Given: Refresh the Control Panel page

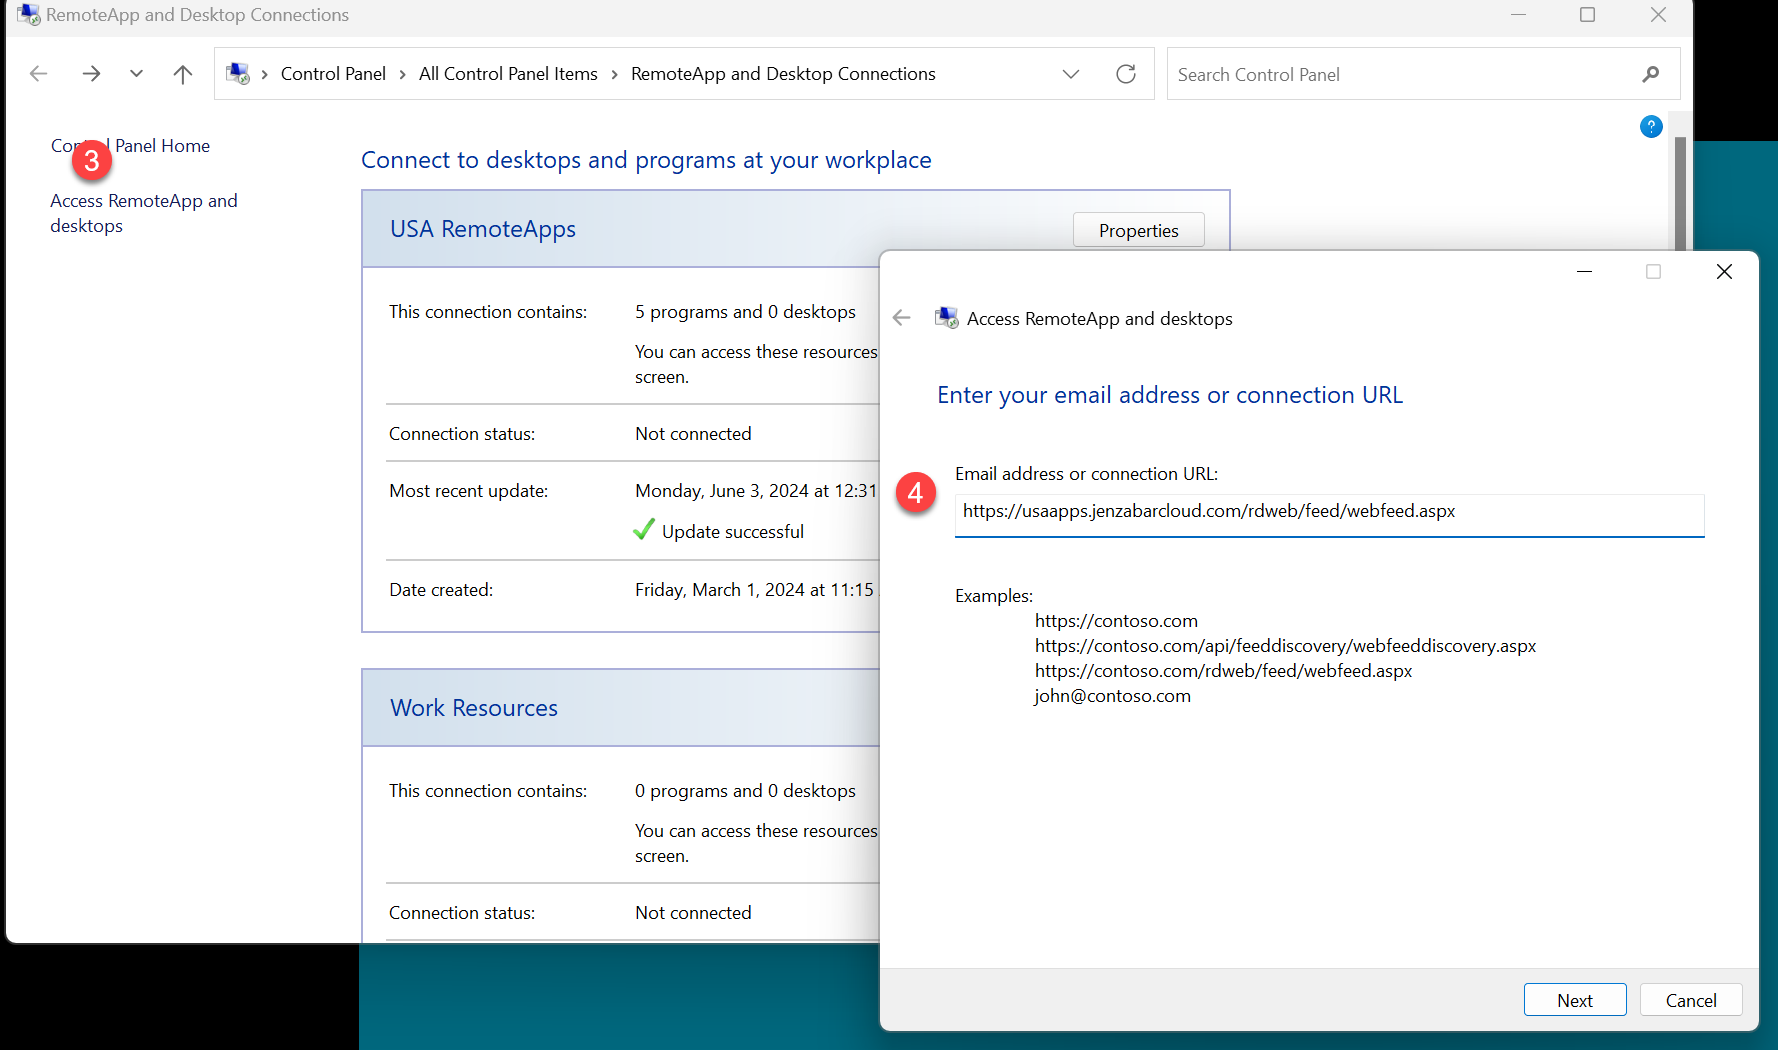Looking at the screenshot, I should (x=1126, y=74).
